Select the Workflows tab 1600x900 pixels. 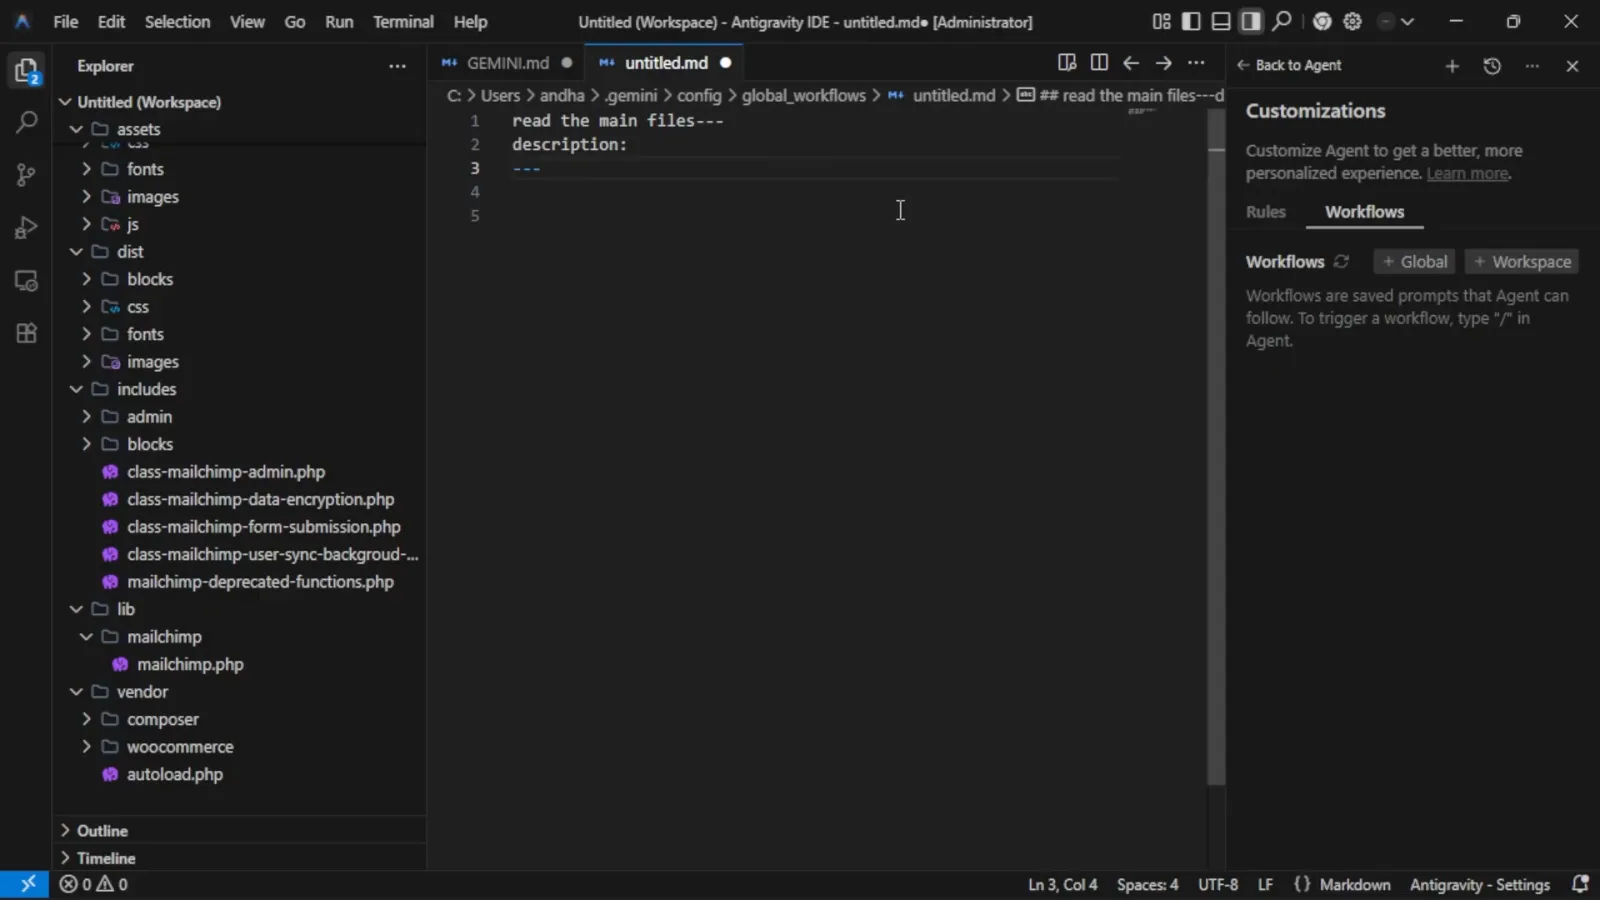coord(1364,212)
